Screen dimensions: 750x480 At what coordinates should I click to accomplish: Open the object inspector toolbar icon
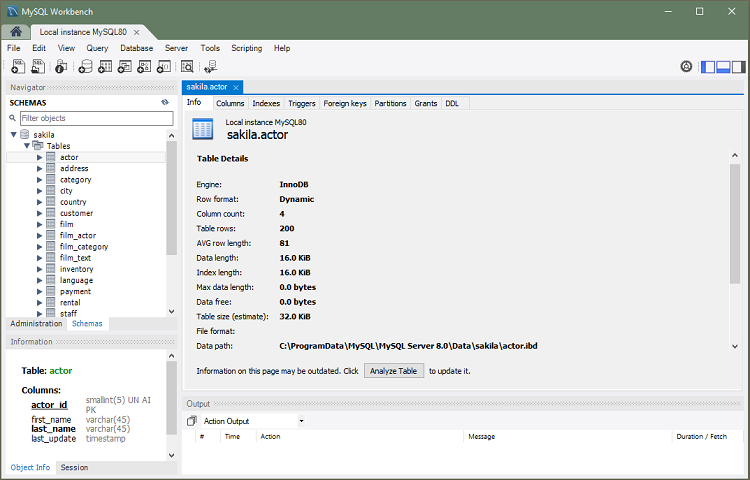tap(61, 67)
